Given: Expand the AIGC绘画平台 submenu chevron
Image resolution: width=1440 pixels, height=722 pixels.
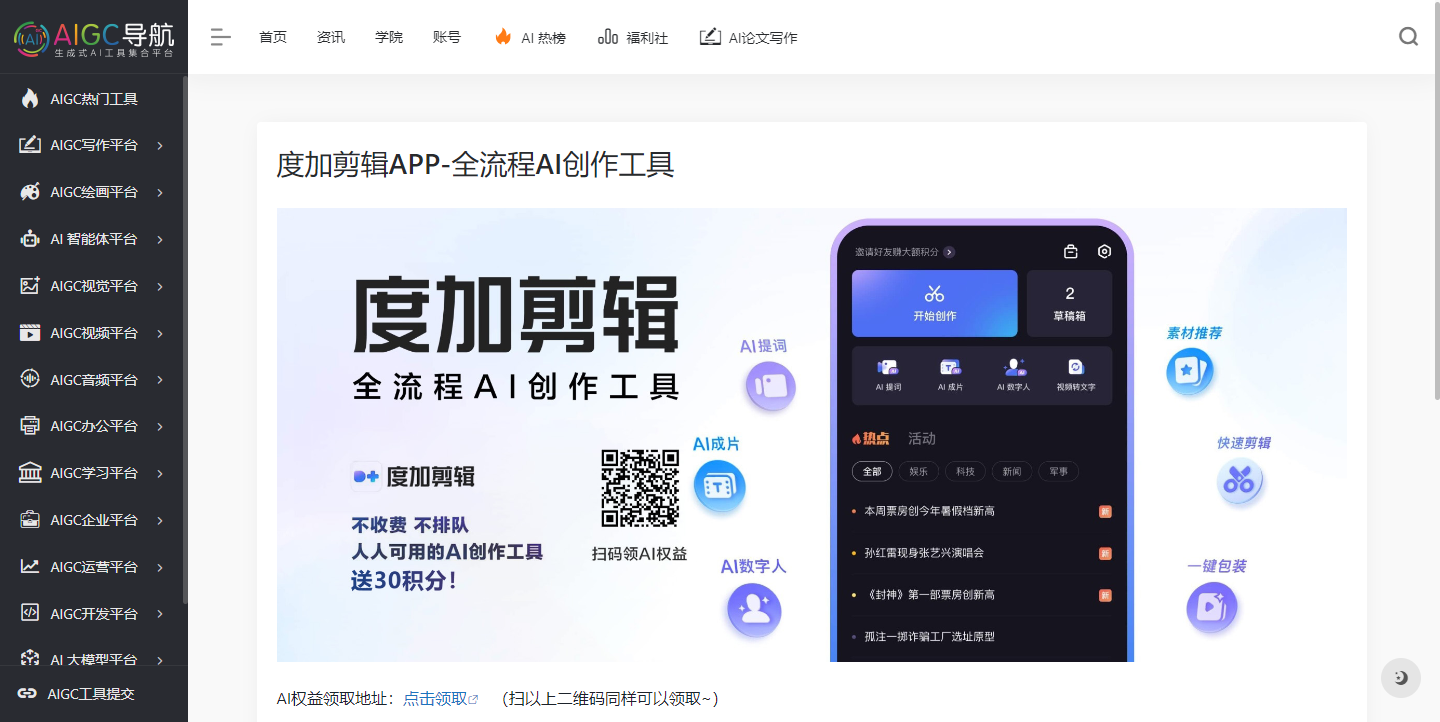Looking at the screenshot, I should pos(160,193).
